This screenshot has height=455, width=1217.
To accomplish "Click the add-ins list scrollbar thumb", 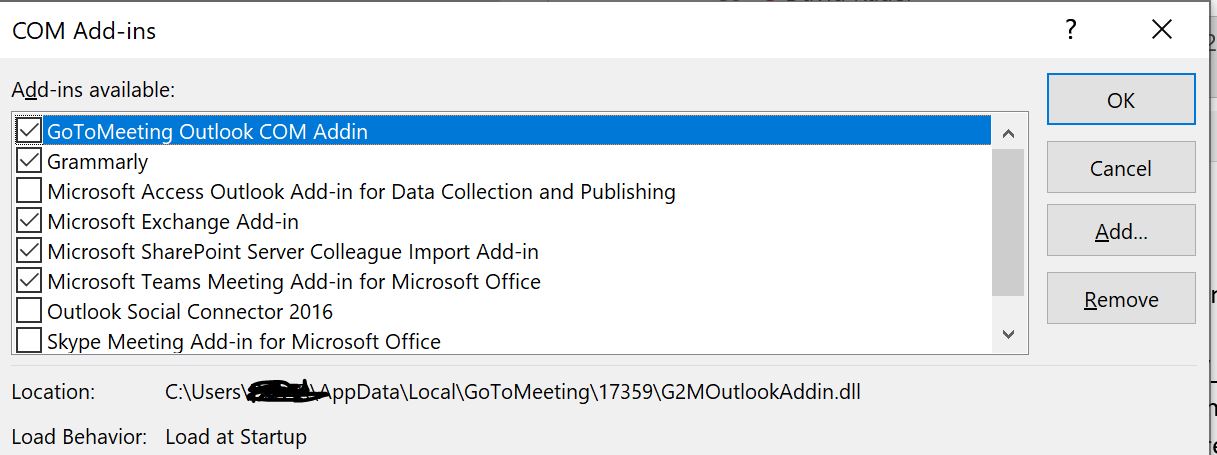I will point(1008,222).
